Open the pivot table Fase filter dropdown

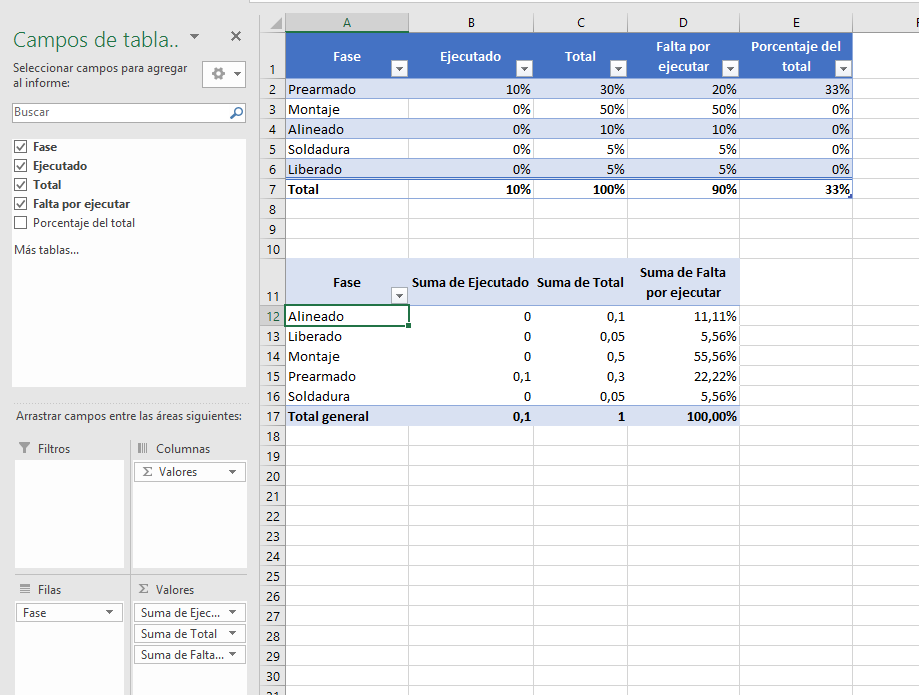point(399,295)
